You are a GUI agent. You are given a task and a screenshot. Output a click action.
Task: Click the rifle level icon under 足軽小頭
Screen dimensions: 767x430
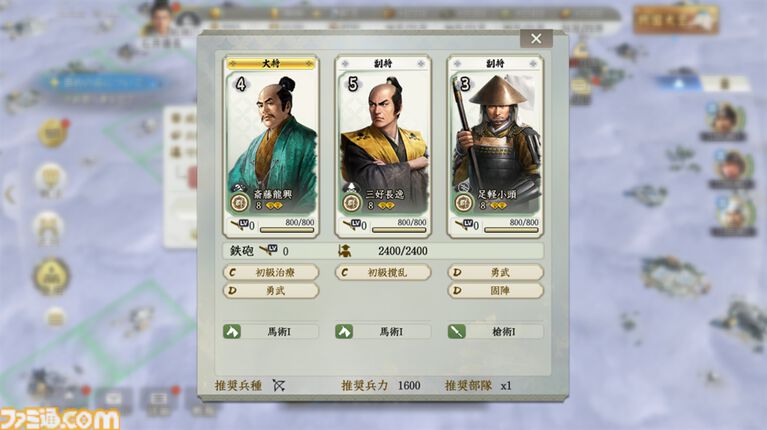point(464,225)
